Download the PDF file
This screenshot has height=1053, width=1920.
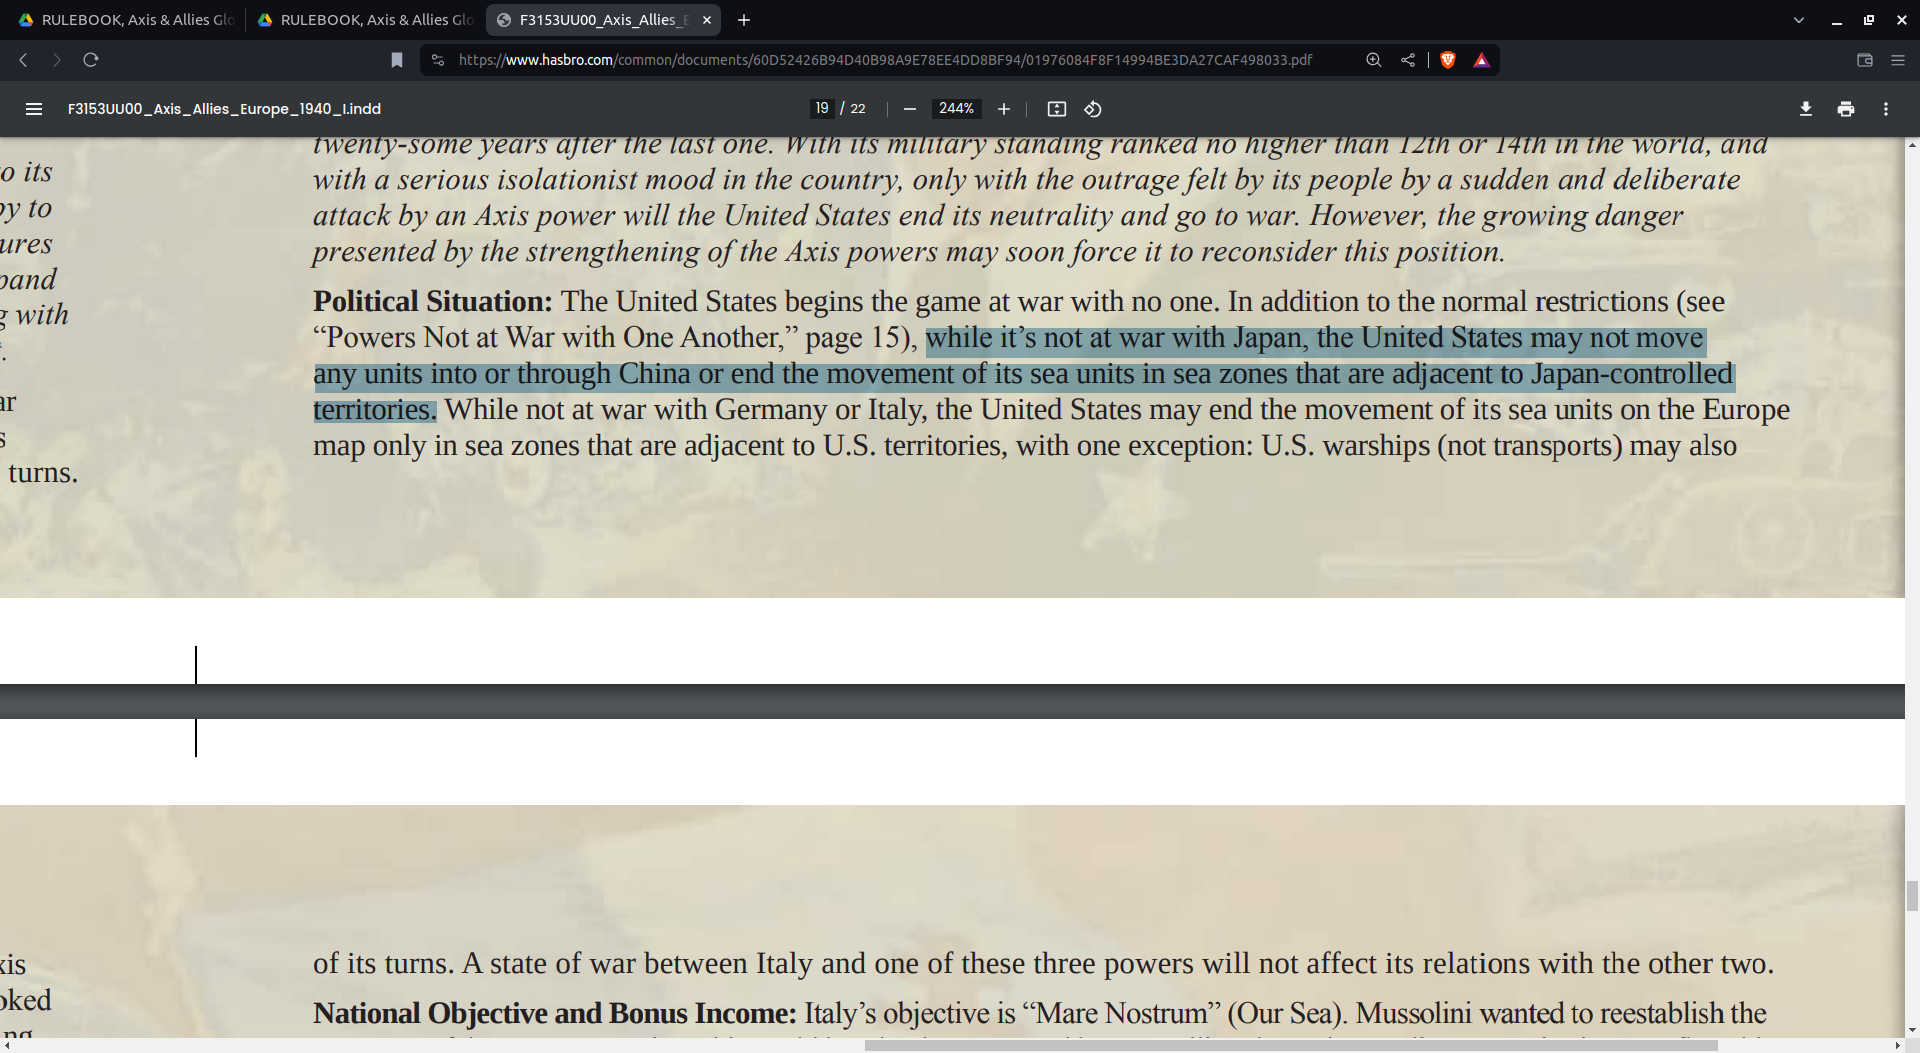[x=1806, y=109]
